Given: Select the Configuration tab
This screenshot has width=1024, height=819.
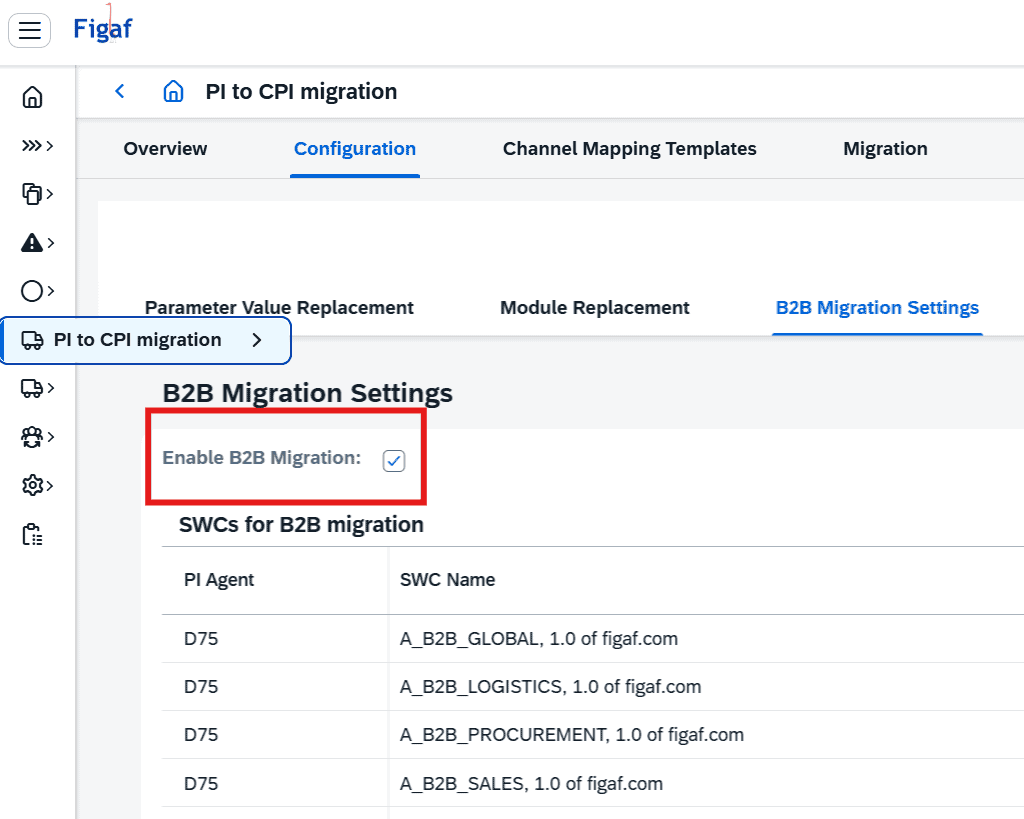Looking at the screenshot, I should pyautogui.click(x=355, y=149).
